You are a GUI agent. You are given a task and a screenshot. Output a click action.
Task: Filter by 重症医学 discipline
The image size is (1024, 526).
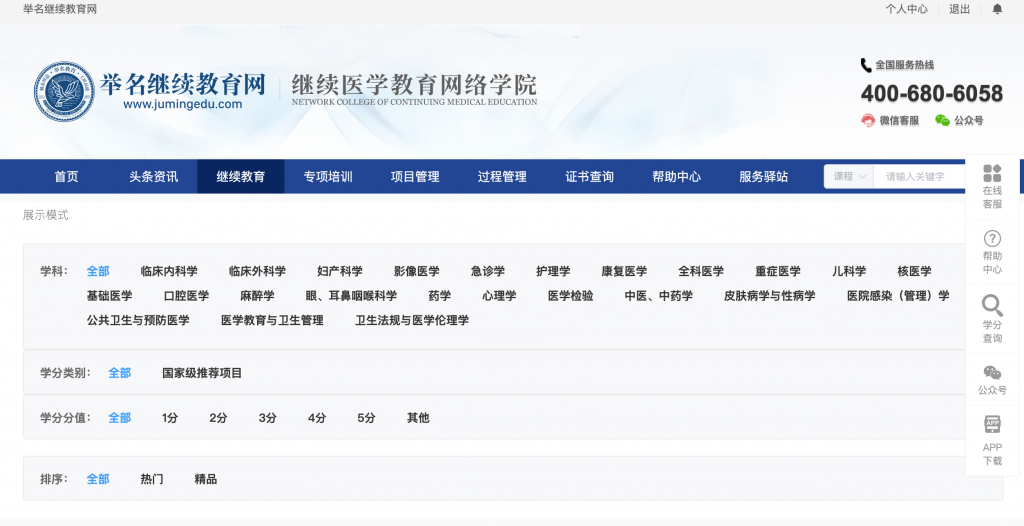tap(778, 271)
